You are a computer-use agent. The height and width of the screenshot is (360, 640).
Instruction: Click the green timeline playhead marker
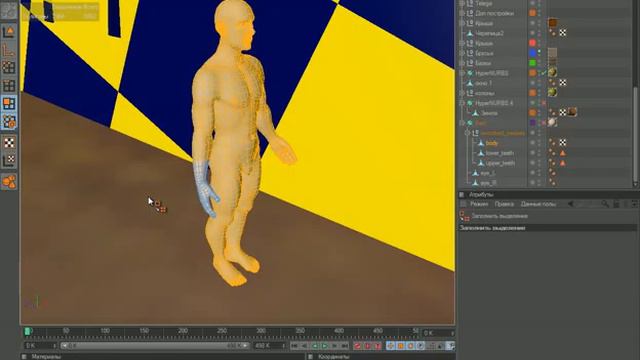pyautogui.click(x=28, y=331)
